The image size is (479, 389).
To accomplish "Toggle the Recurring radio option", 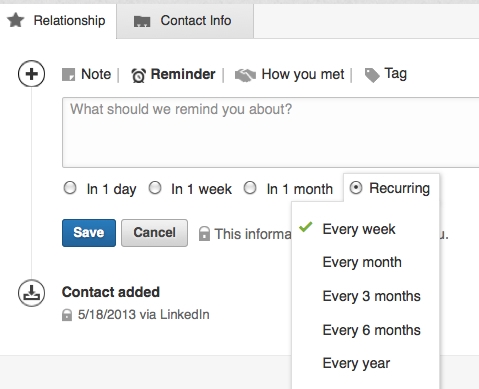I will pos(356,188).
